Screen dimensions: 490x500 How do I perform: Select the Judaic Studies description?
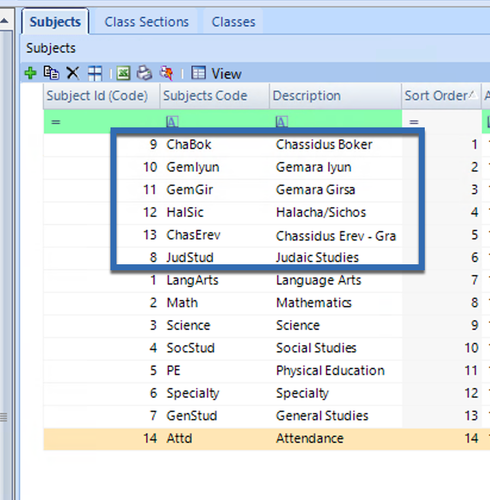[x=335, y=258]
